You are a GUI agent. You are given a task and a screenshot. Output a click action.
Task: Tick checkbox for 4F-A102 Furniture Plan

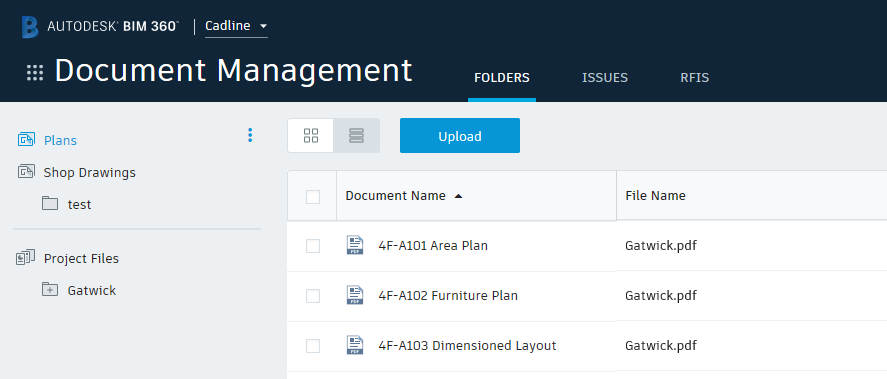[x=313, y=296]
